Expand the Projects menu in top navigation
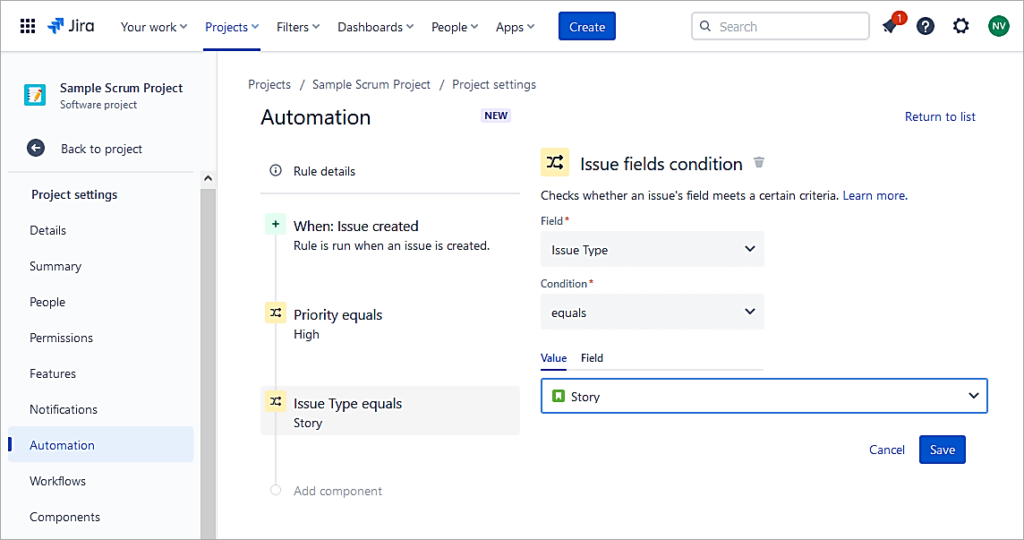The image size is (1024, 540). tap(231, 27)
